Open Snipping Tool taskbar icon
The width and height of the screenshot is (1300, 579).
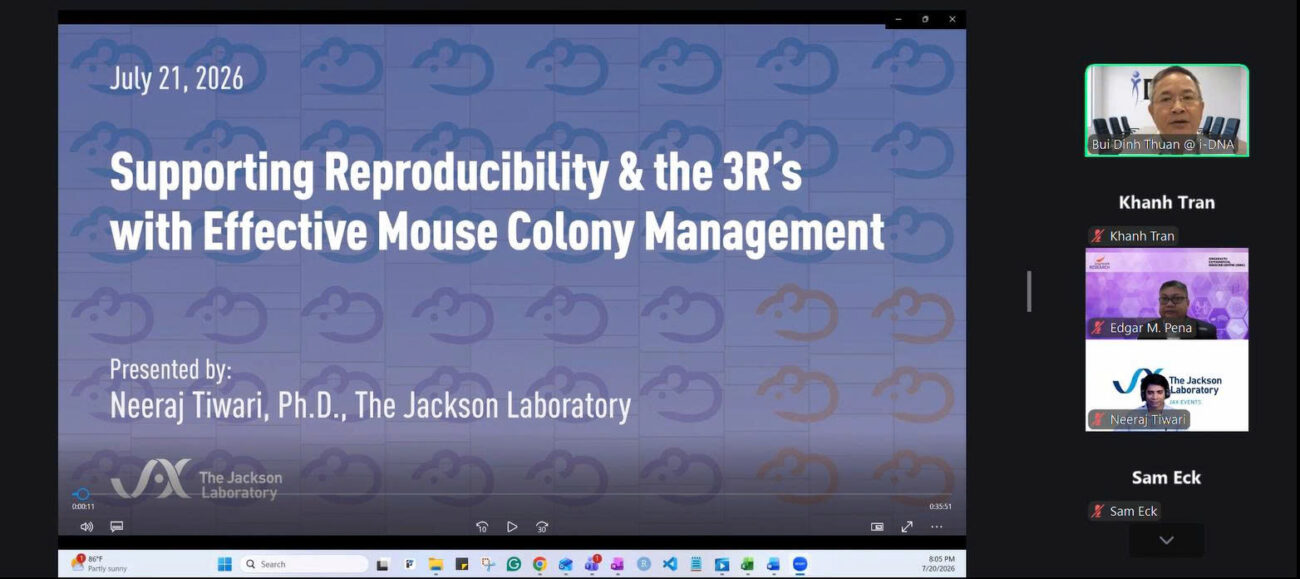click(x=487, y=564)
